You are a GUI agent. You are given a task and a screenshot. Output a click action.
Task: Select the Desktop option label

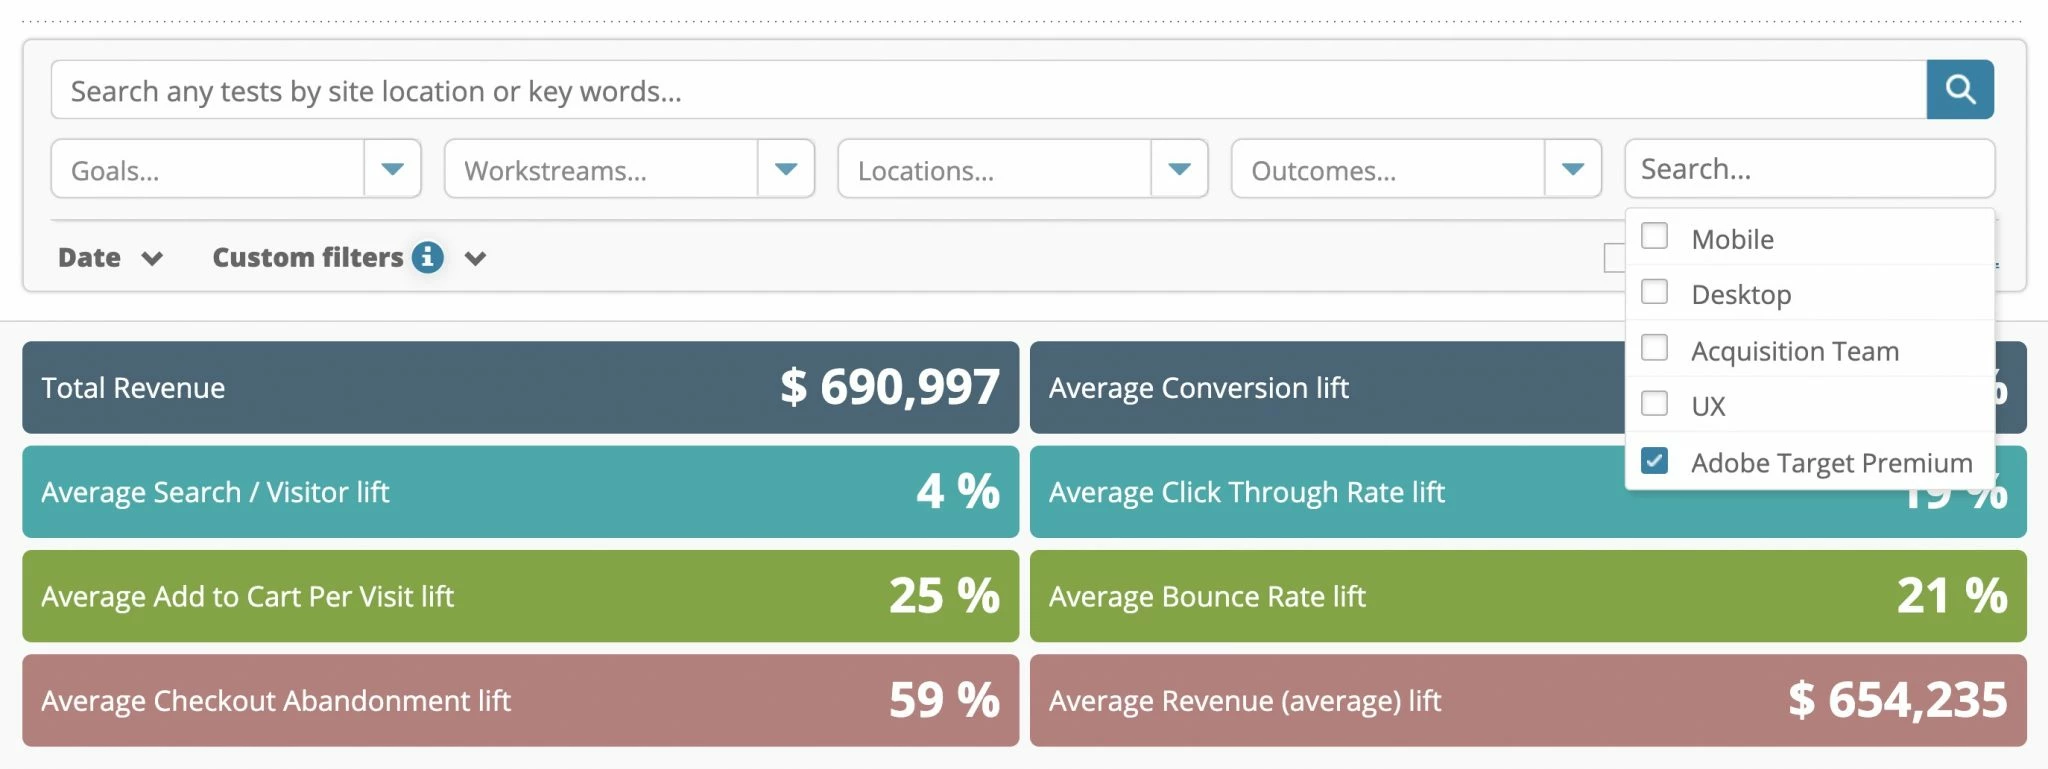(1741, 295)
